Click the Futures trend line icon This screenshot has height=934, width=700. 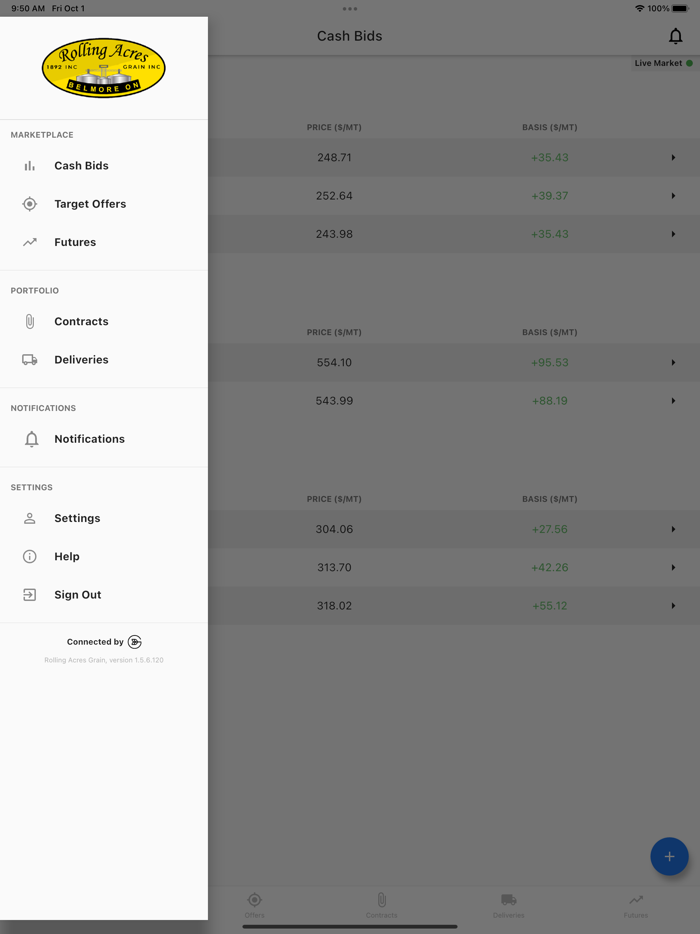click(x=30, y=242)
